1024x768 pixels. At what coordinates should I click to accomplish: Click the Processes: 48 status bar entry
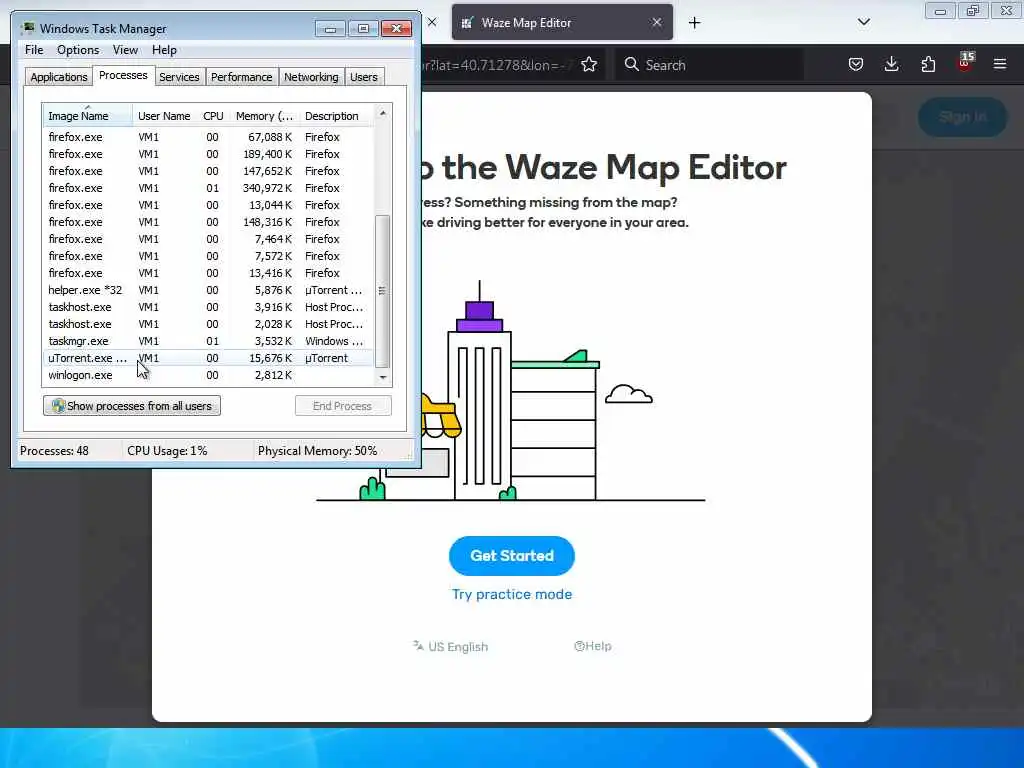[x=54, y=451]
